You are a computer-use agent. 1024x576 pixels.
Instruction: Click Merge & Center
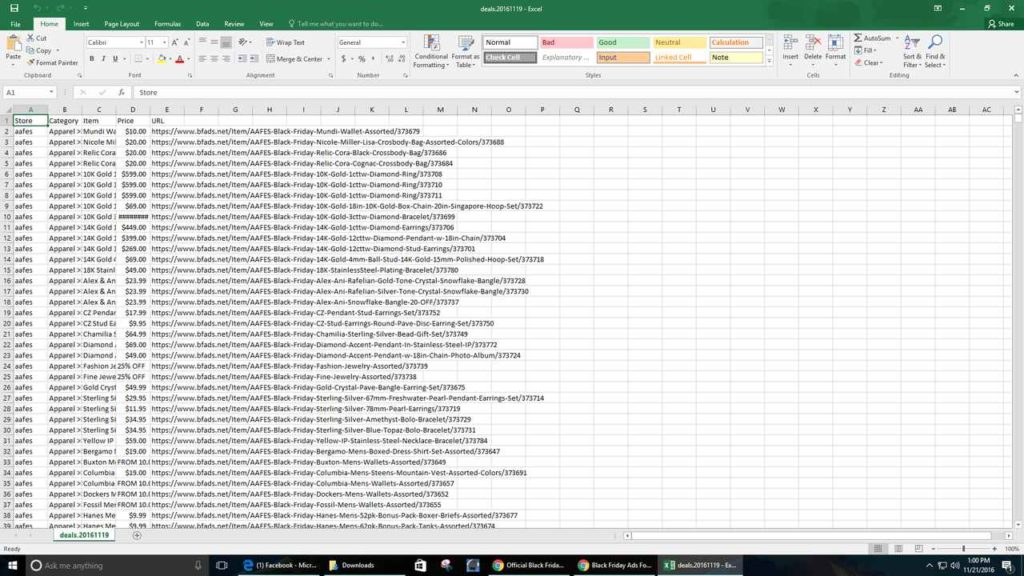click(x=294, y=59)
